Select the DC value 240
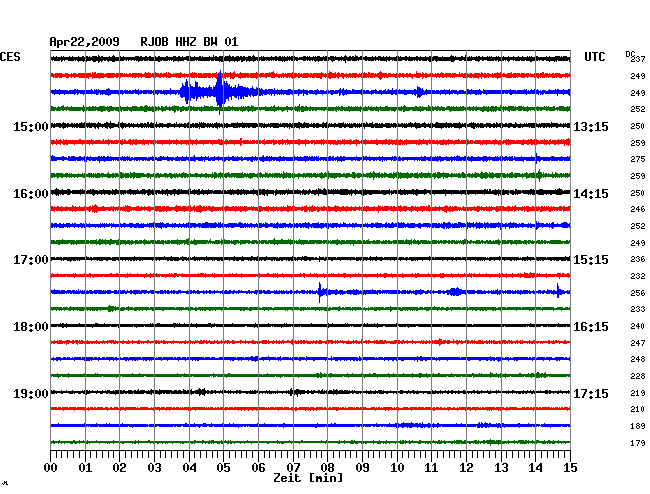The width and height of the screenshot is (650, 494). (x=638, y=326)
